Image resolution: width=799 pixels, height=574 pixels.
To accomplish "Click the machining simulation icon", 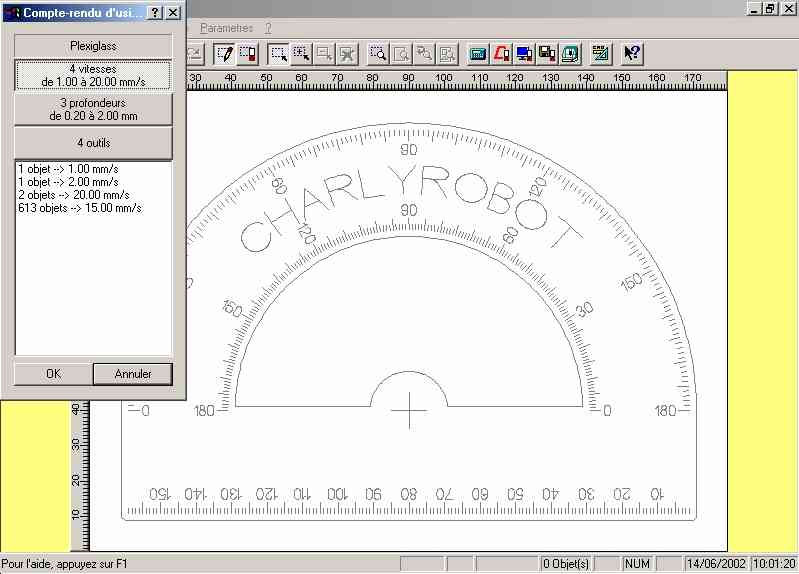I will pyautogui.click(x=570, y=54).
